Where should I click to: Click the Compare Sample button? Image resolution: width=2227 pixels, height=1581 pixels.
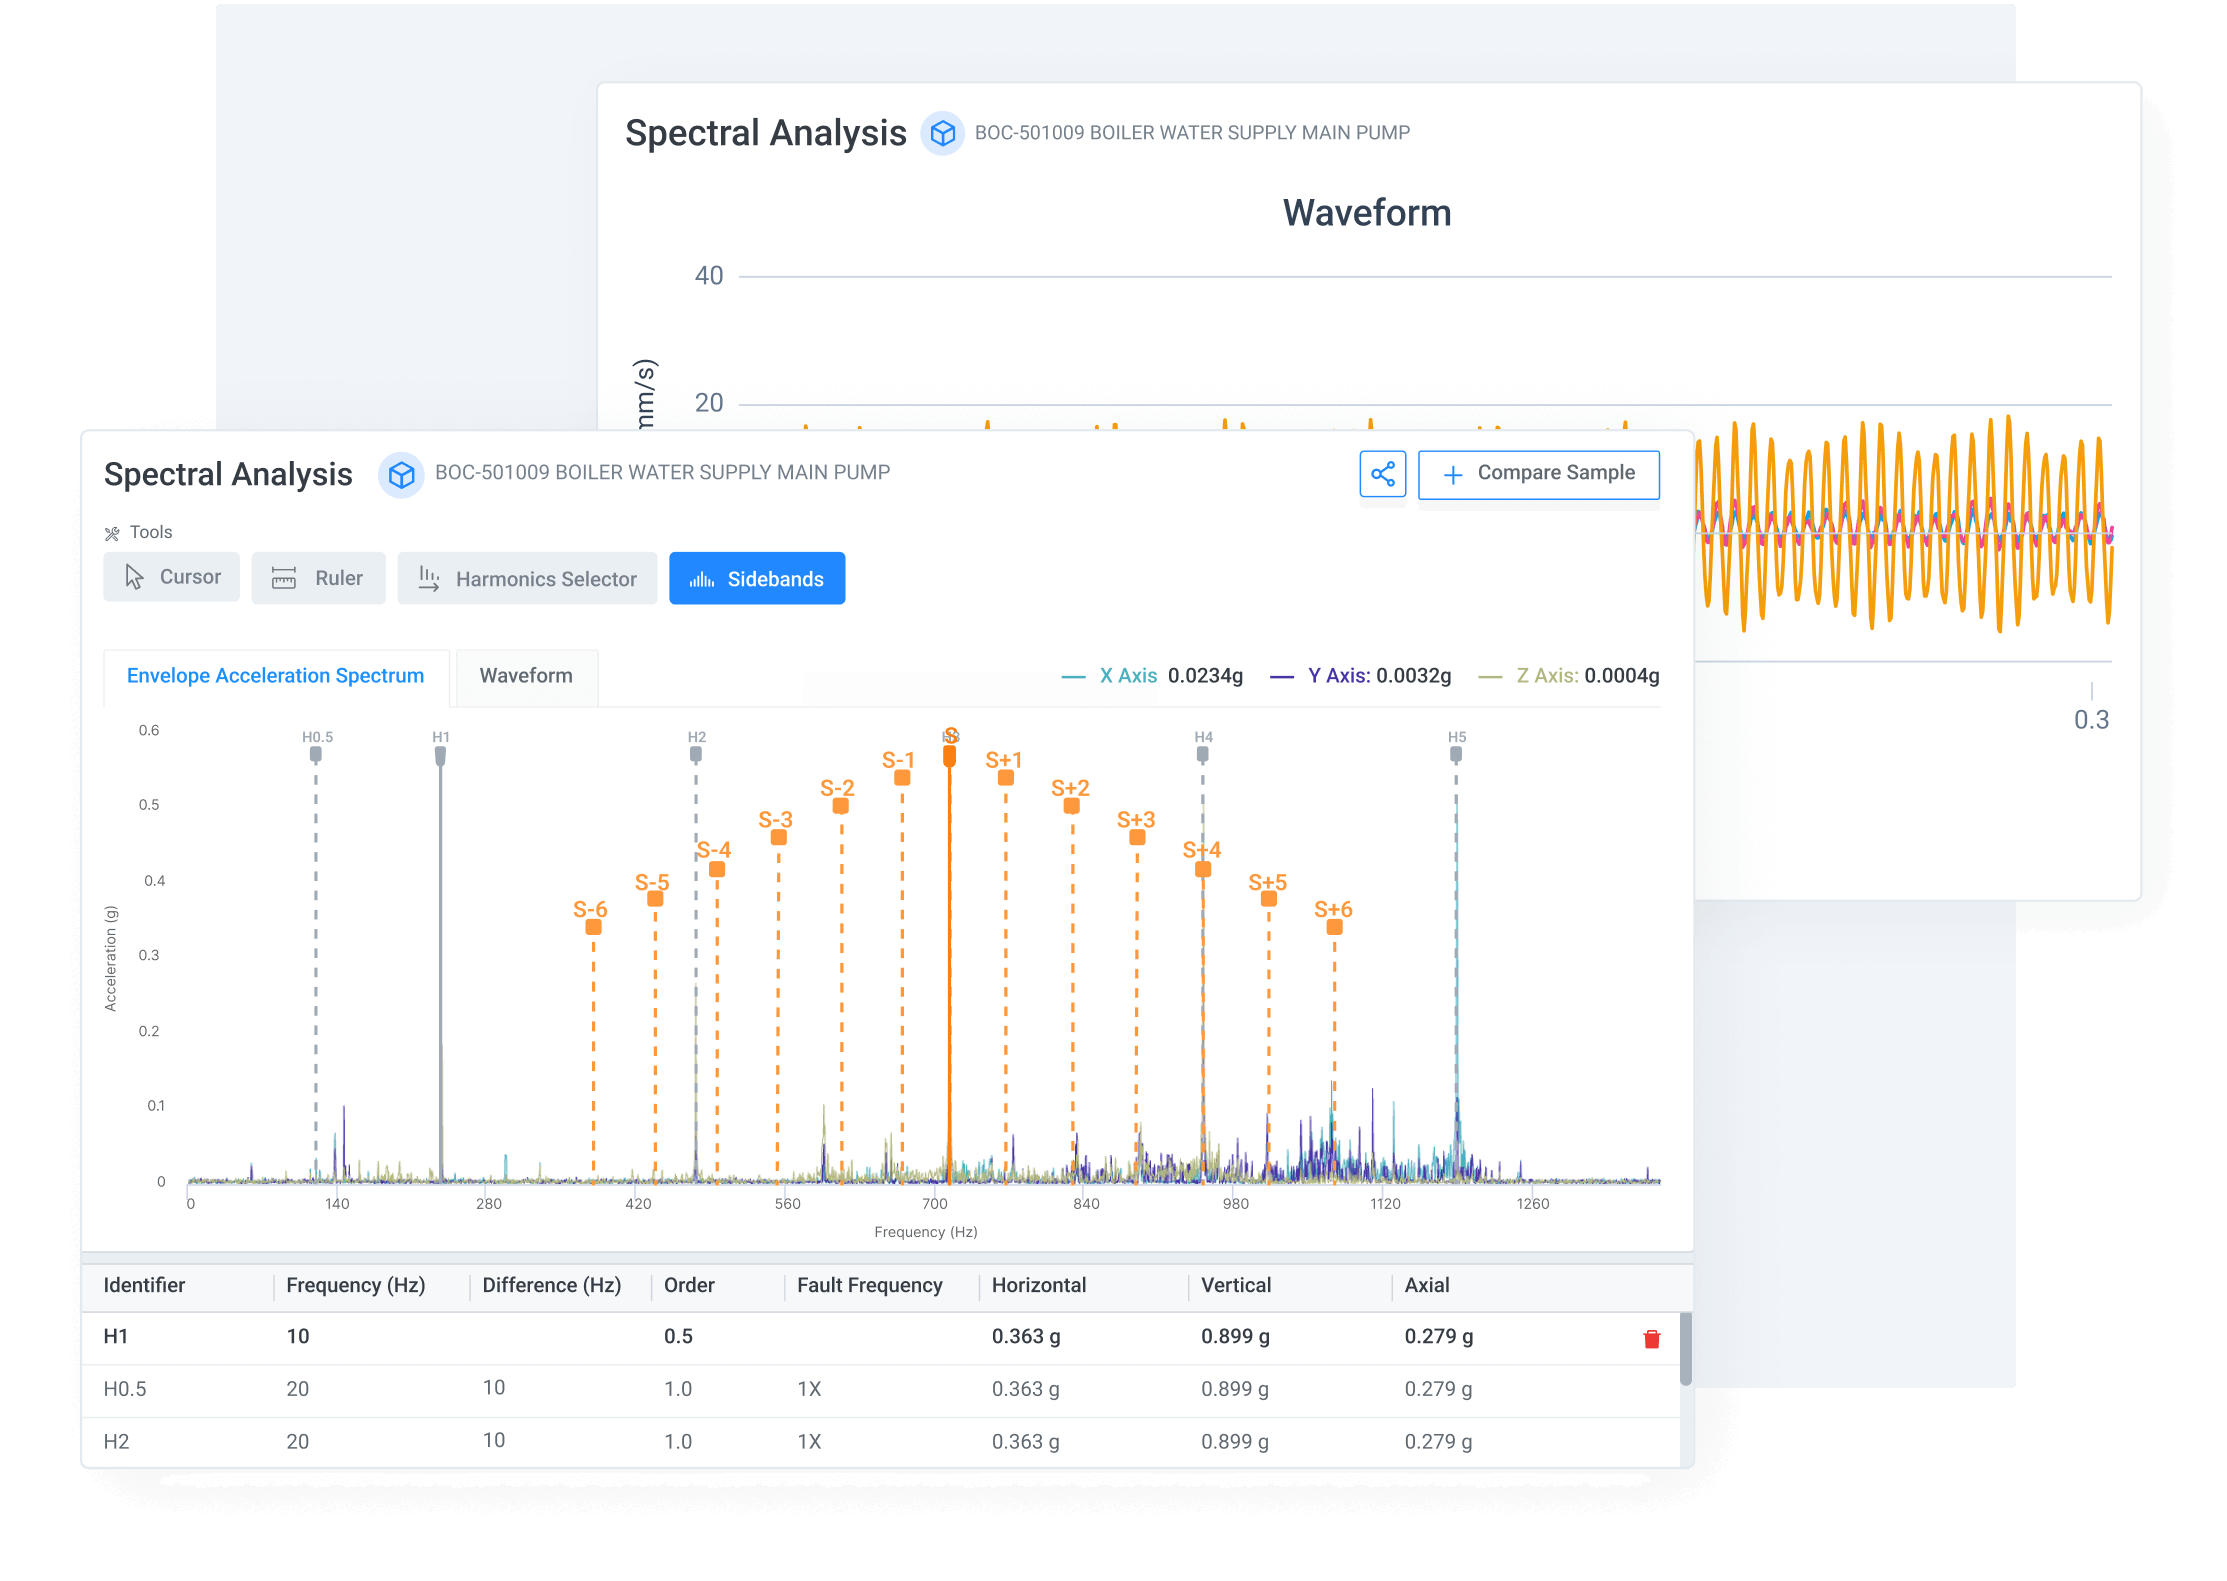point(1538,473)
